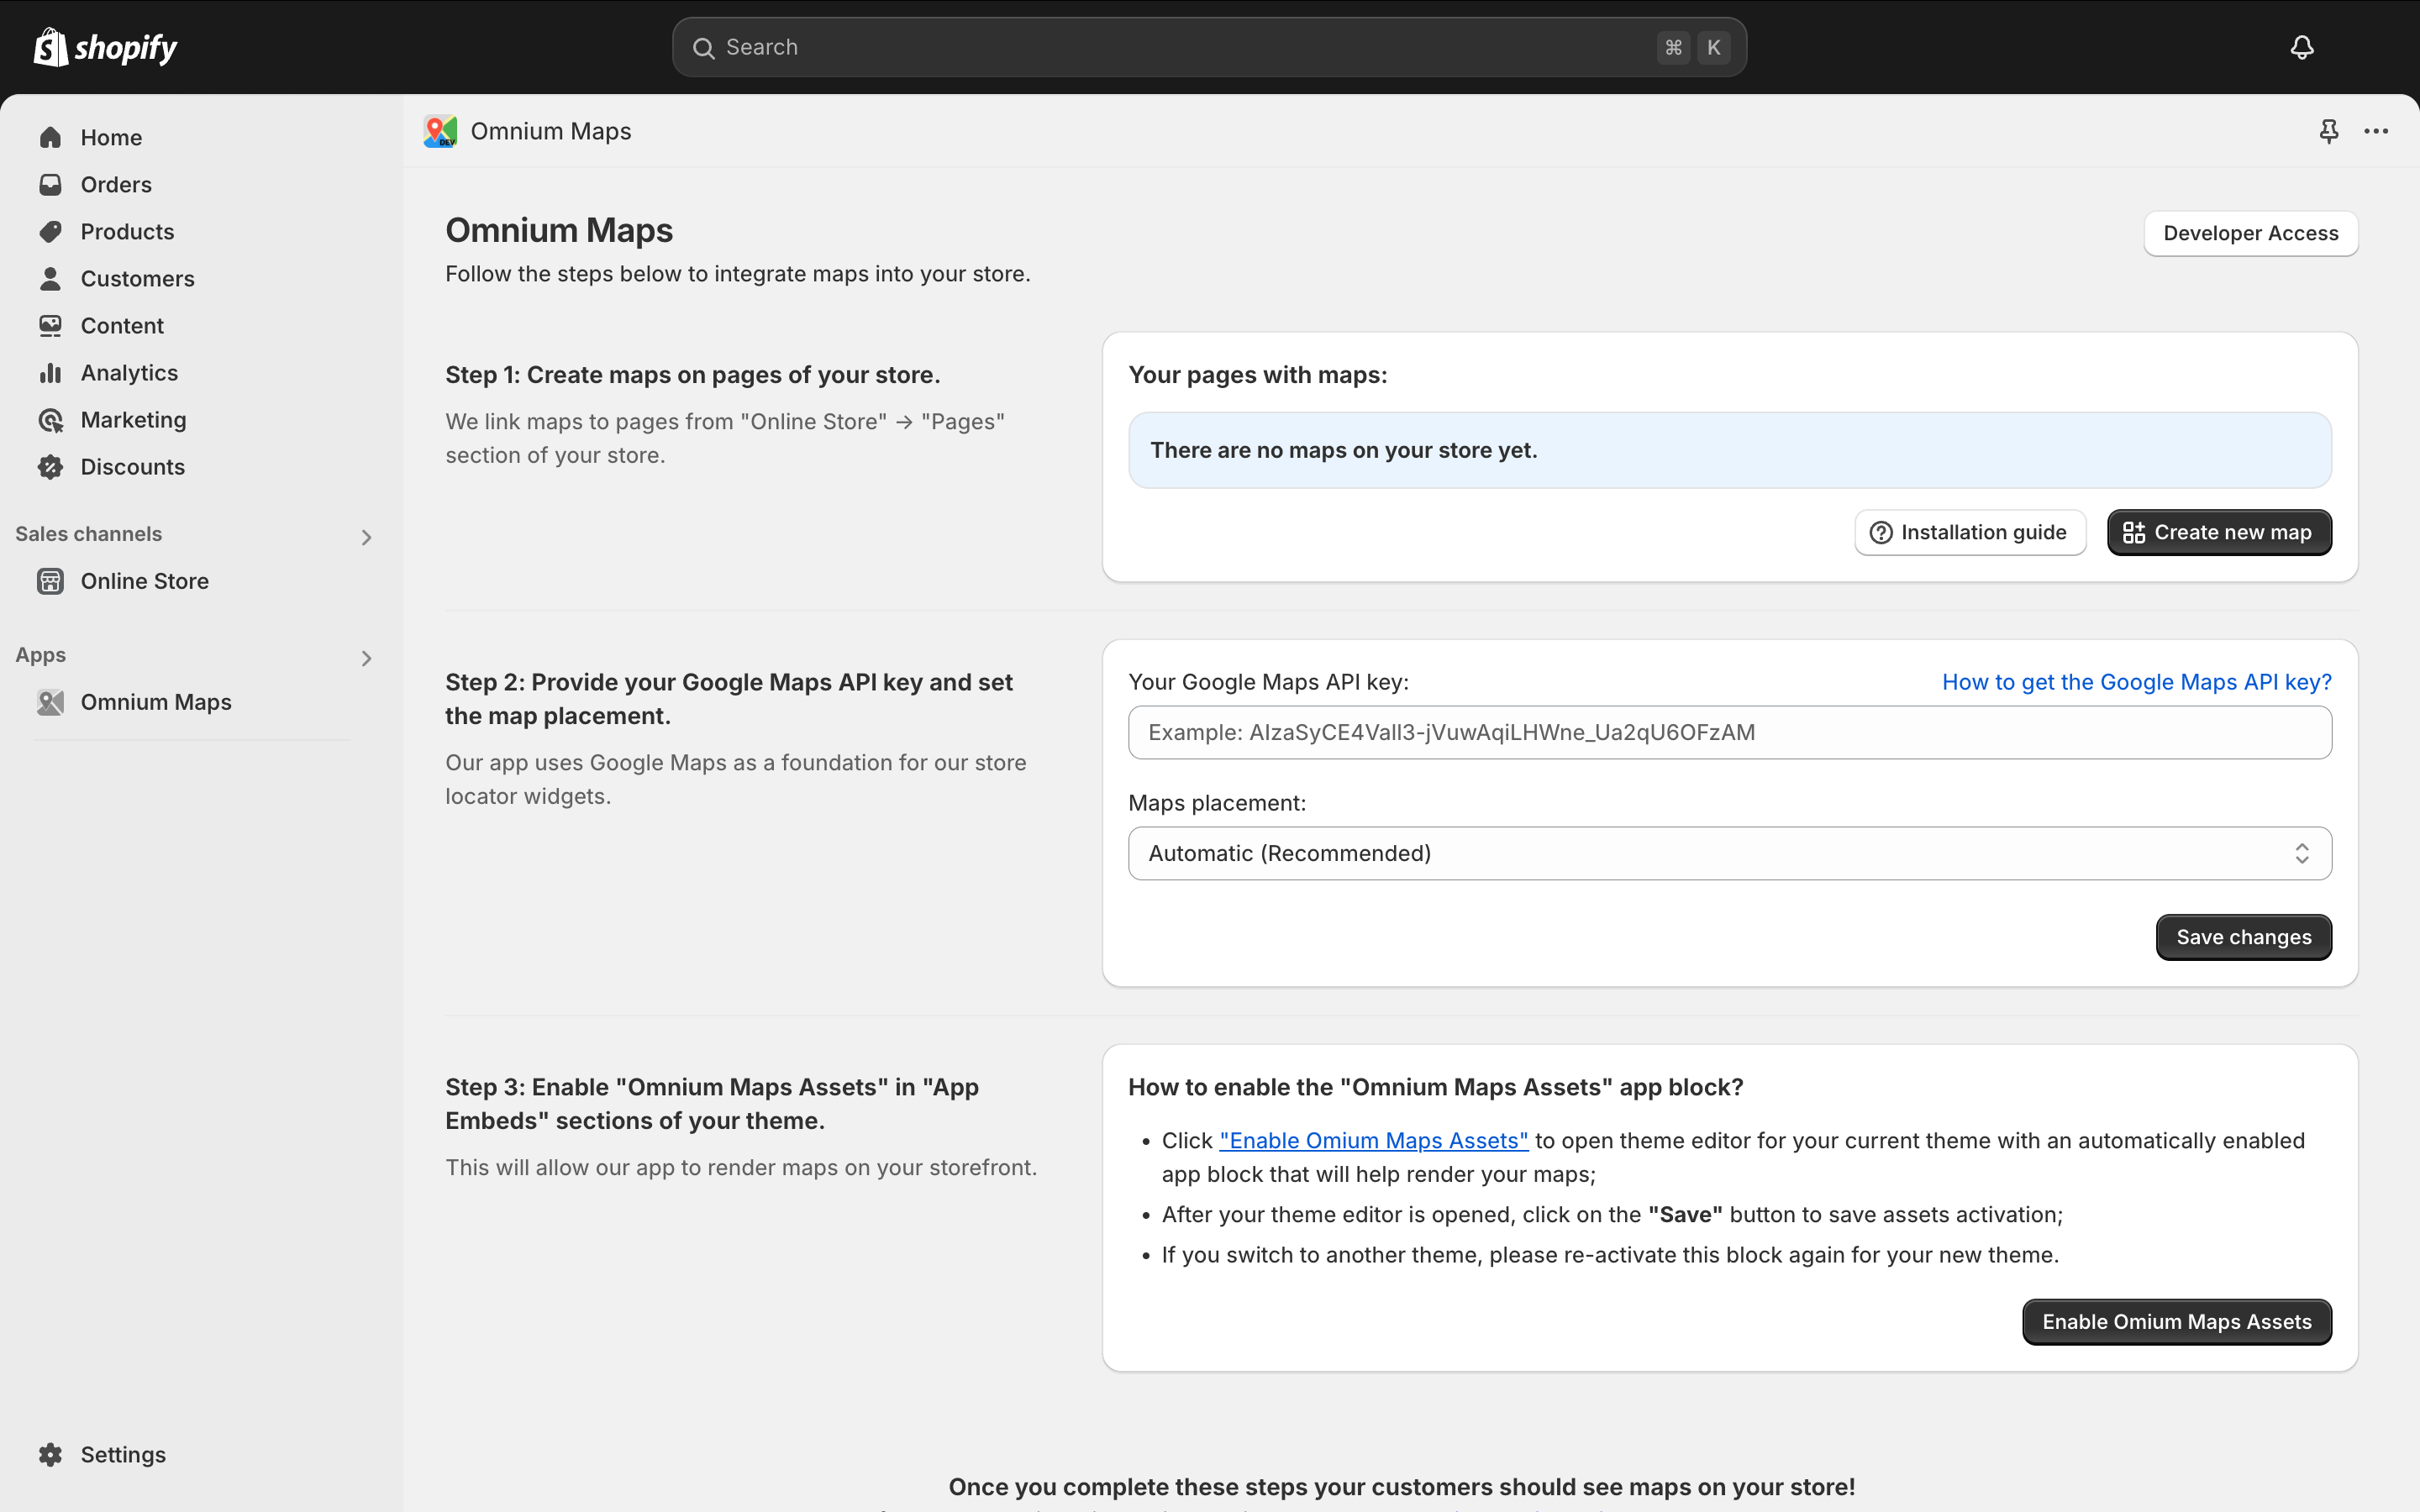Open the three-dots more actions menu

2376,131
